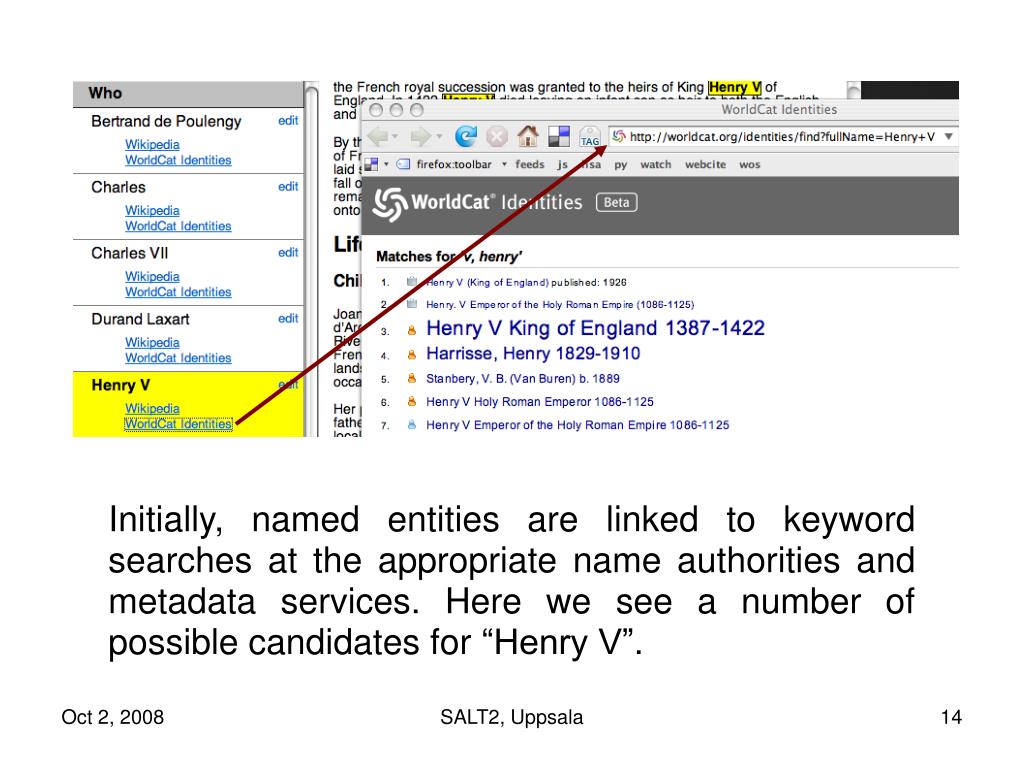Click the WorldCat Identities swirl logo
1024x768 pixels.
(390, 204)
